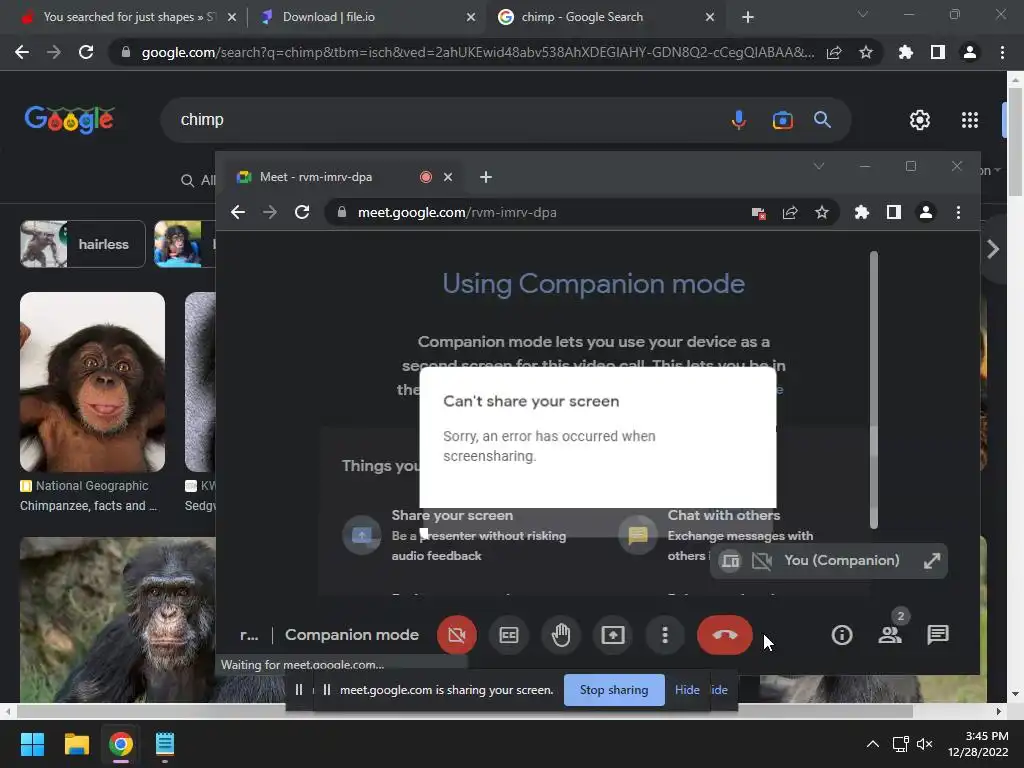Open Chimpanzee, facts and ... result link
The height and width of the screenshot is (768, 1024).
tap(88, 505)
